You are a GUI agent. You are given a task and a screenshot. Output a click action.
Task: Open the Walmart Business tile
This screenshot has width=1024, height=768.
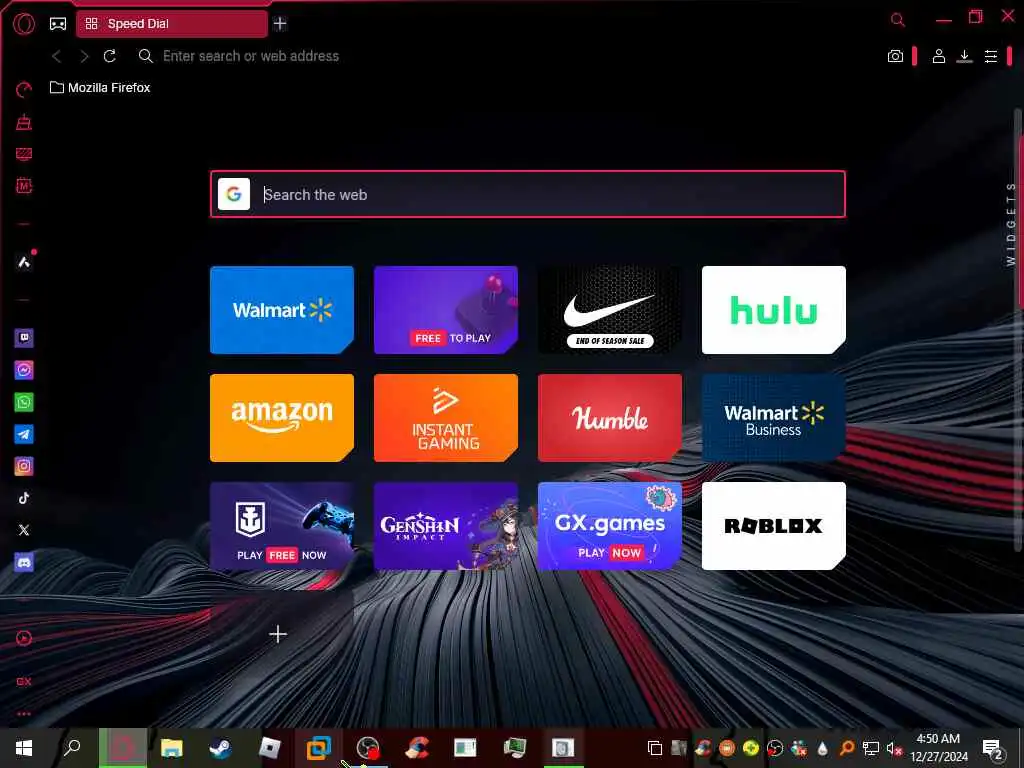pos(774,418)
